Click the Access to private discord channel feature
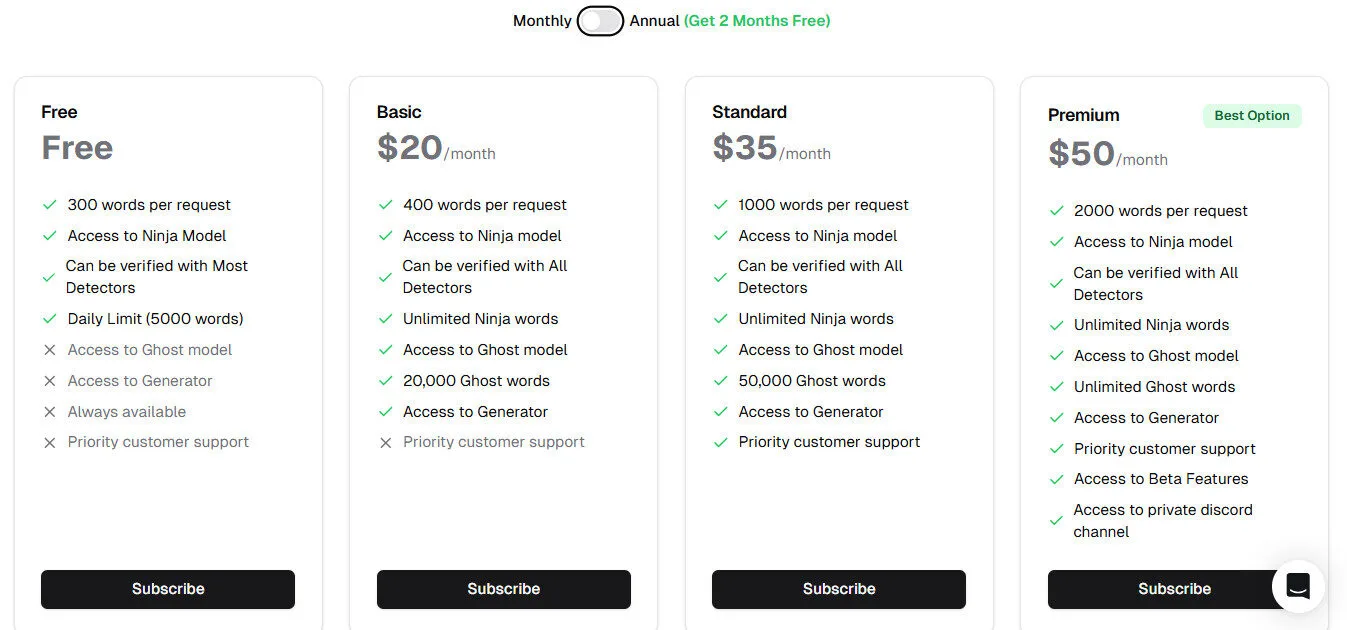1347x630 pixels. click(1163, 520)
